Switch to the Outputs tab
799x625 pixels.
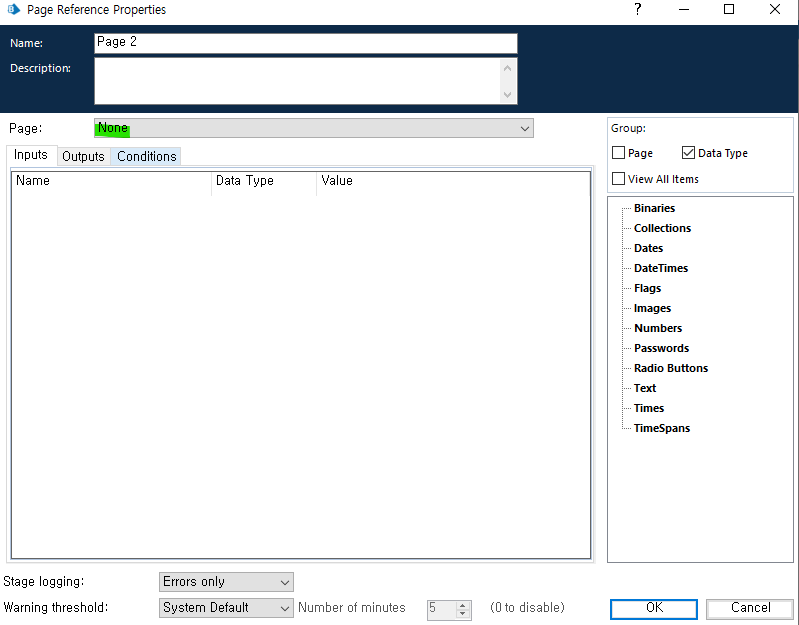(83, 156)
